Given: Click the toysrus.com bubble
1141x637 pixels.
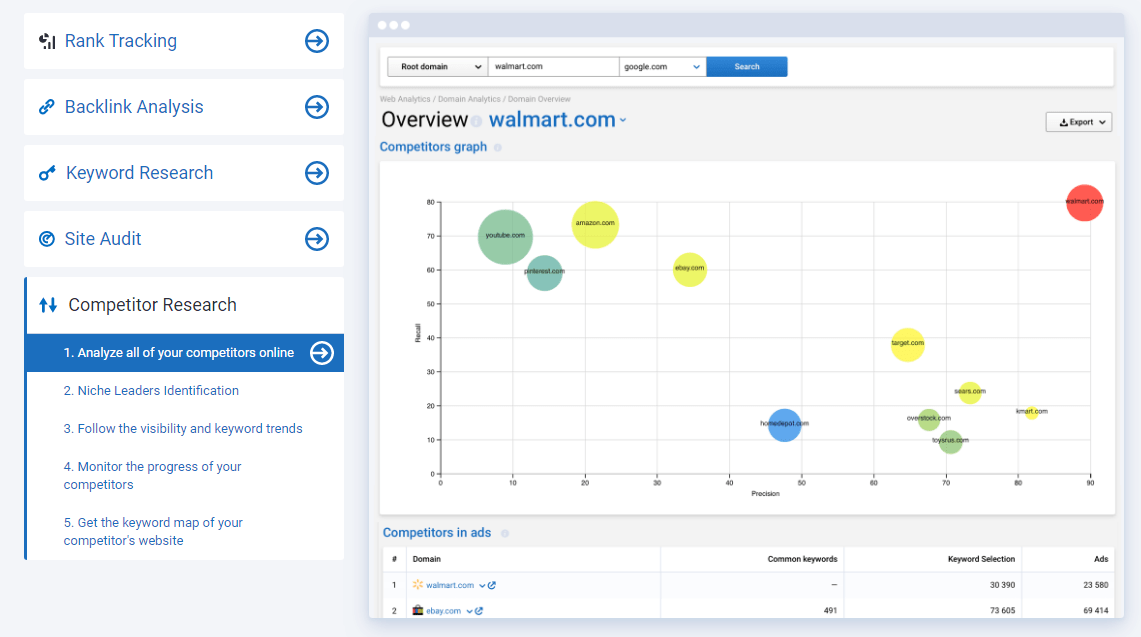Looking at the screenshot, I should (x=950, y=441).
